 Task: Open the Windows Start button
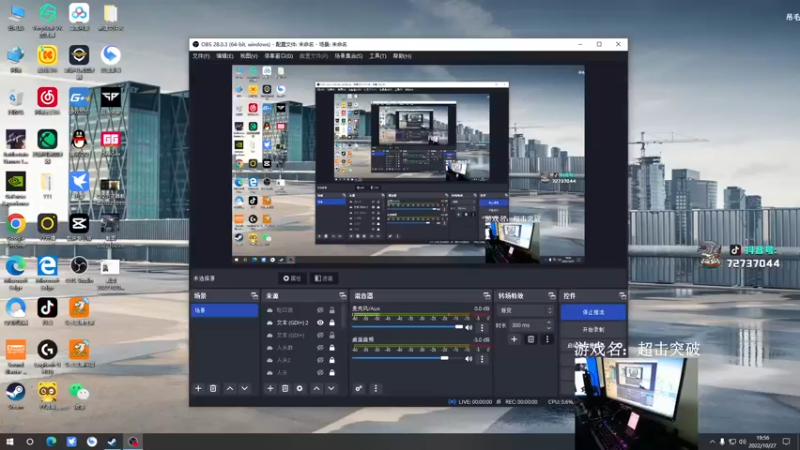pyautogui.click(x=10, y=442)
